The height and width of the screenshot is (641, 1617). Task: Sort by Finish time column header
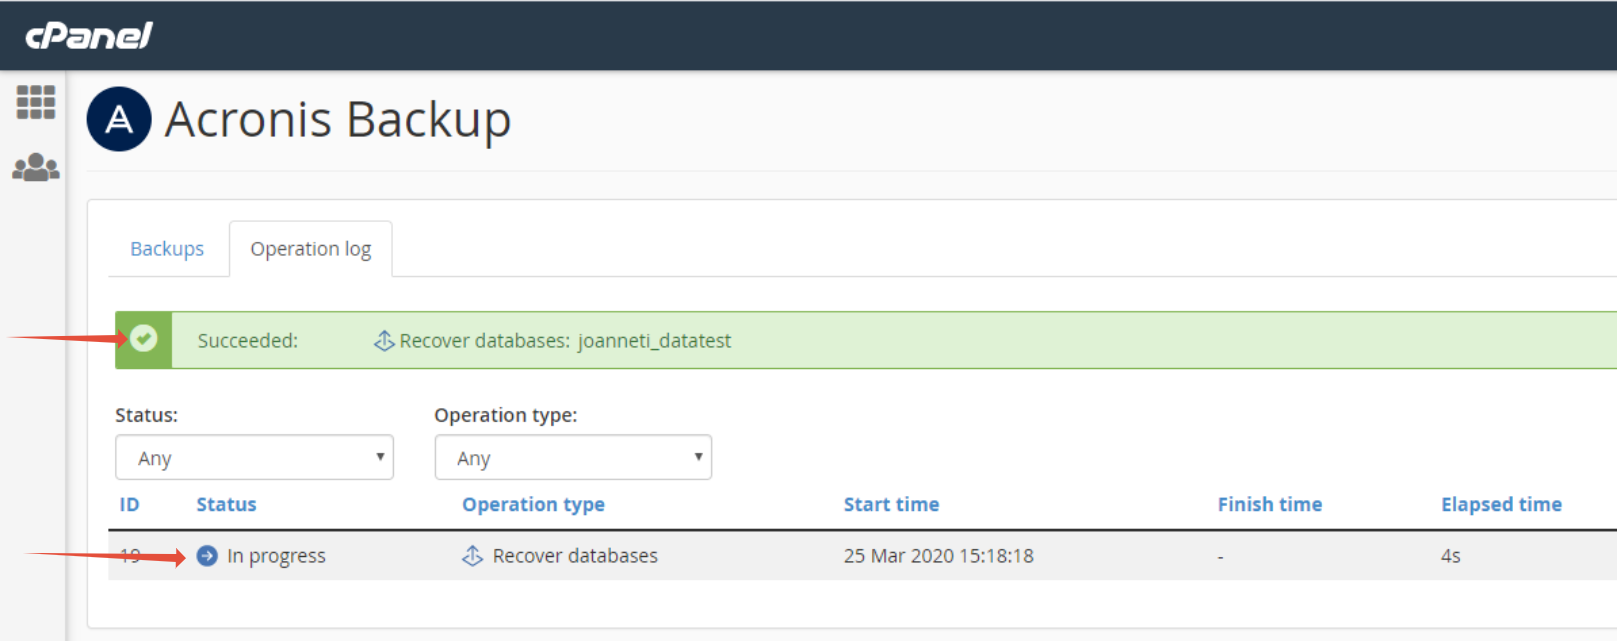1270,505
